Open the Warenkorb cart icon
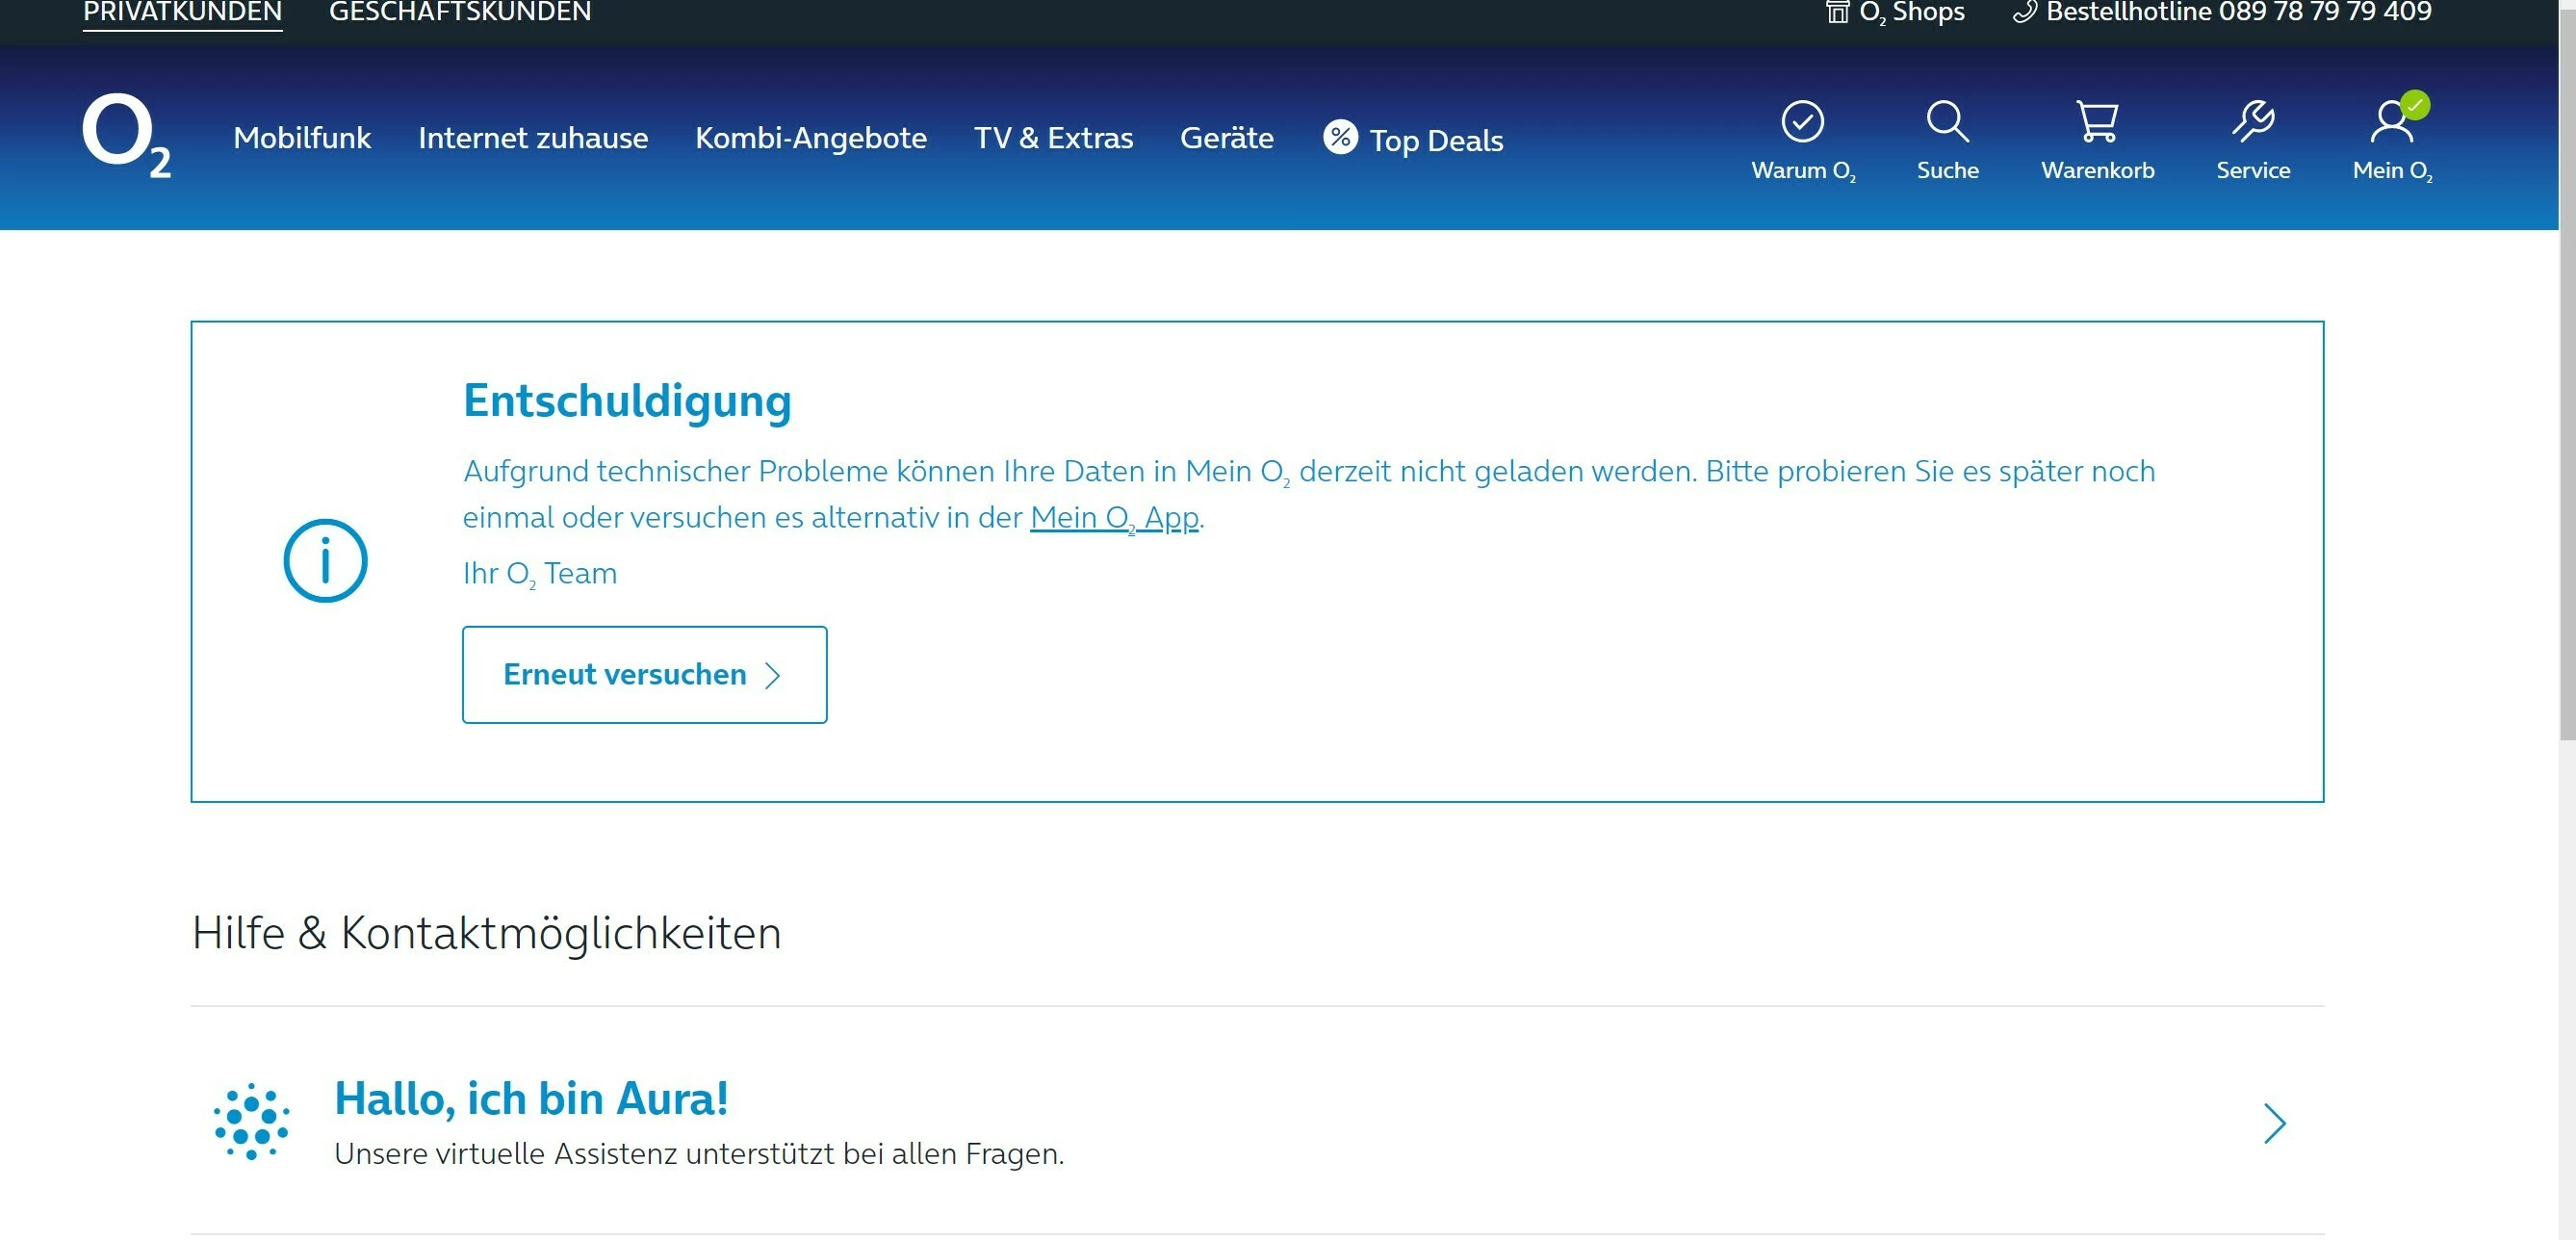Screen dimensions: 2576x1240 2097,122
